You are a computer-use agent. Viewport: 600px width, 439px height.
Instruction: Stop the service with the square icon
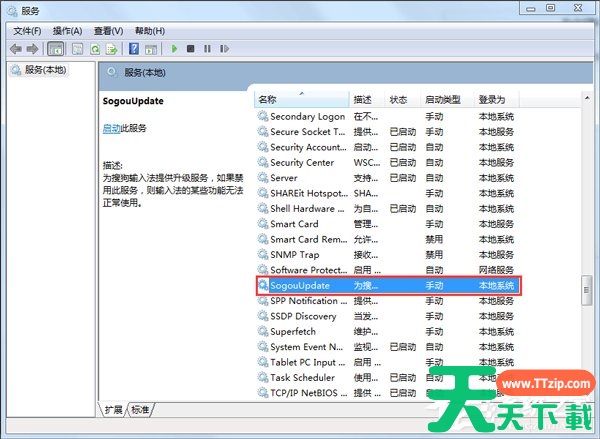(191, 49)
